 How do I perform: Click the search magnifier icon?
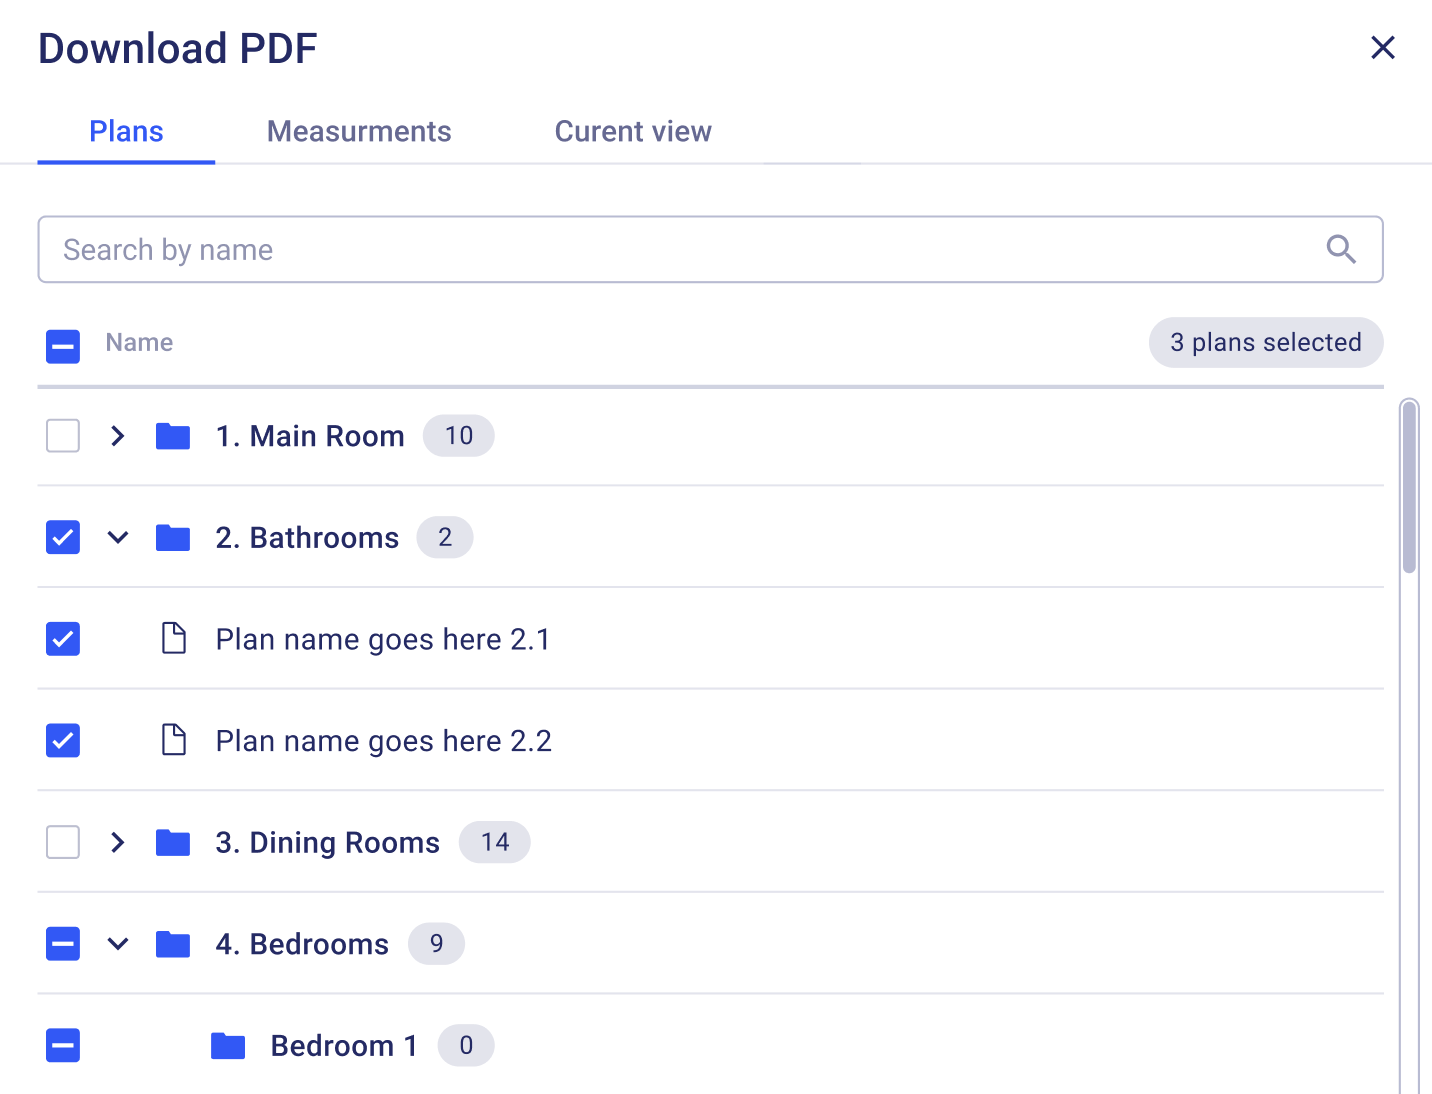[x=1341, y=249]
